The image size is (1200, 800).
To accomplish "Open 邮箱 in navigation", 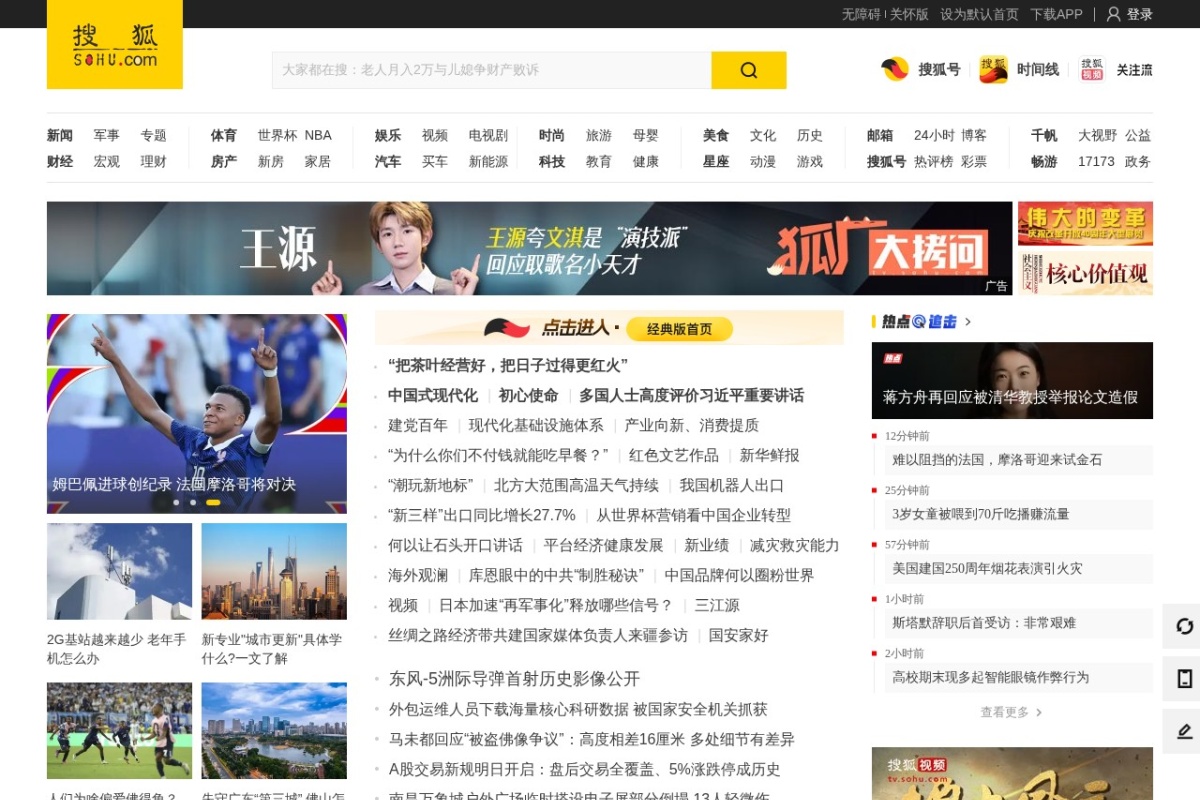I will click(x=880, y=135).
